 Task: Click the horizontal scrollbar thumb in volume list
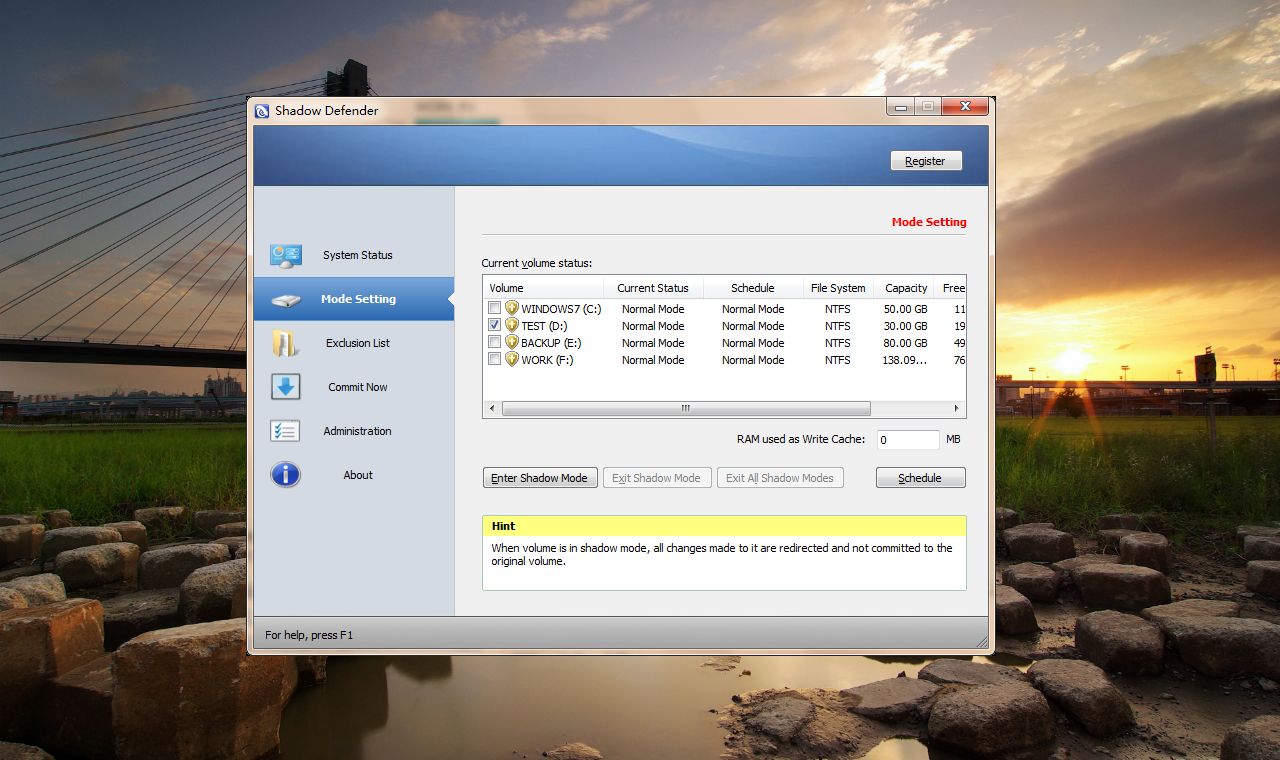pos(686,408)
